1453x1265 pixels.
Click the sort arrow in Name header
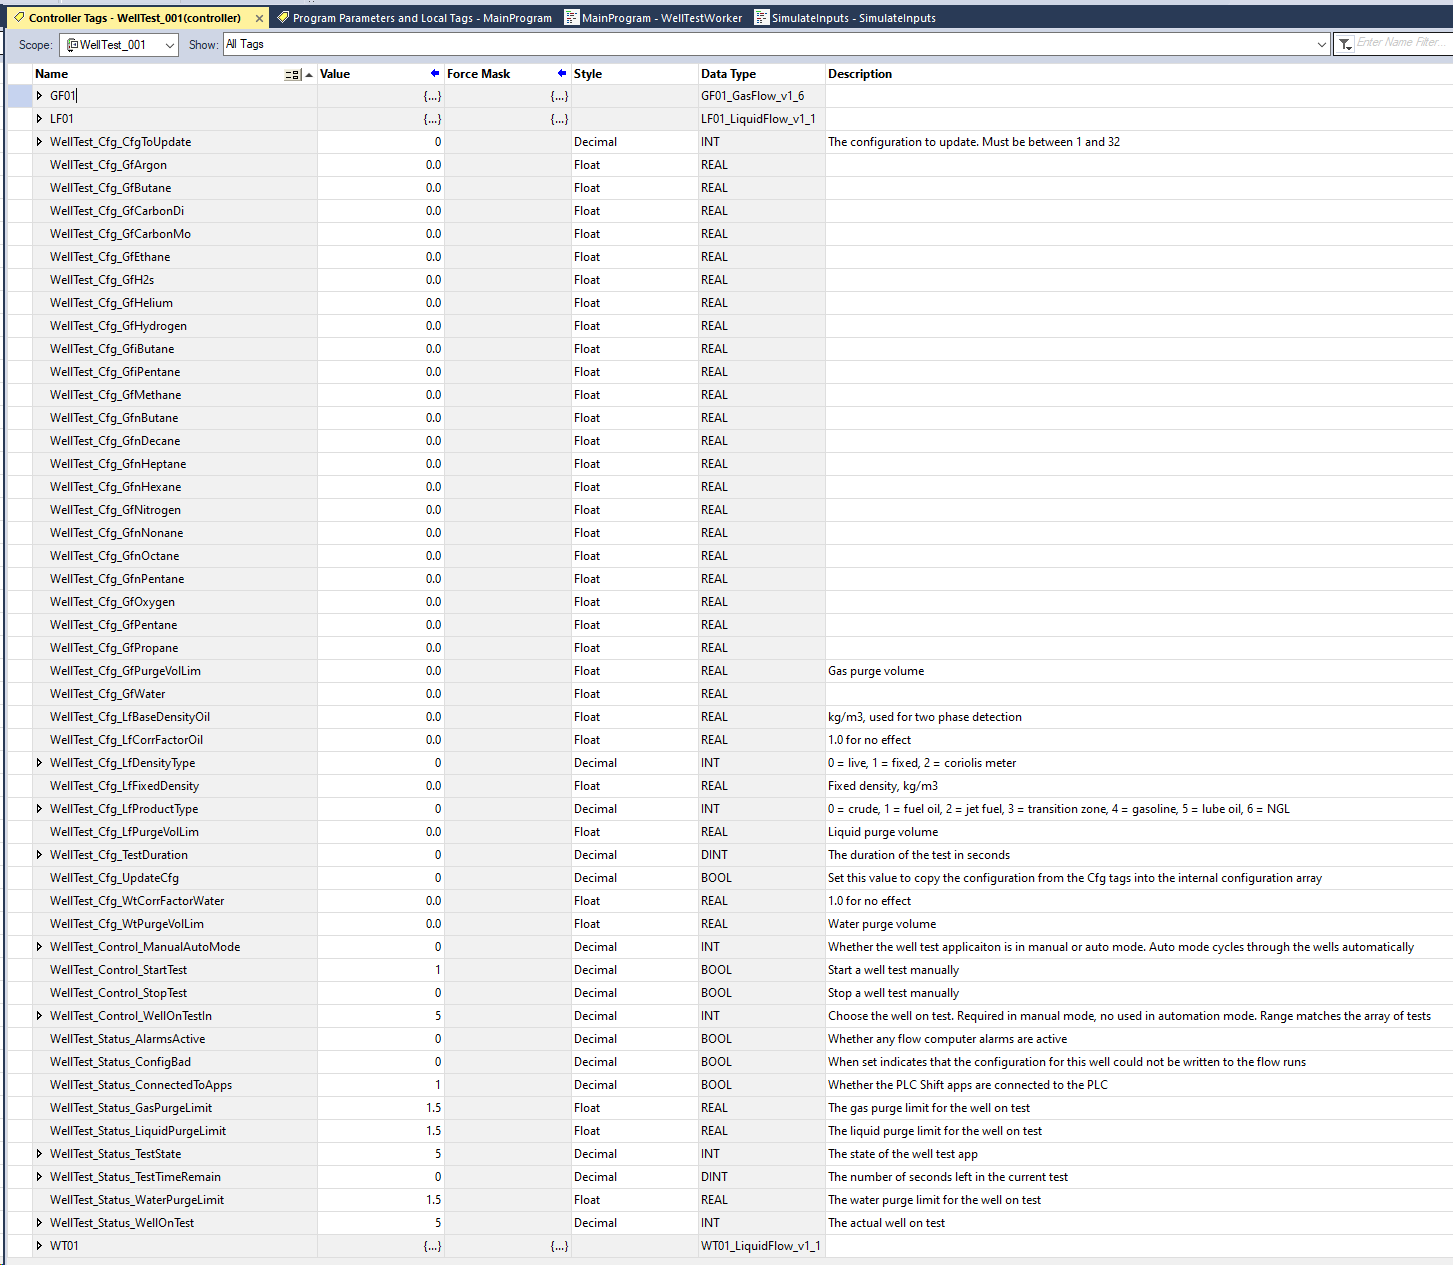coord(309,75)
